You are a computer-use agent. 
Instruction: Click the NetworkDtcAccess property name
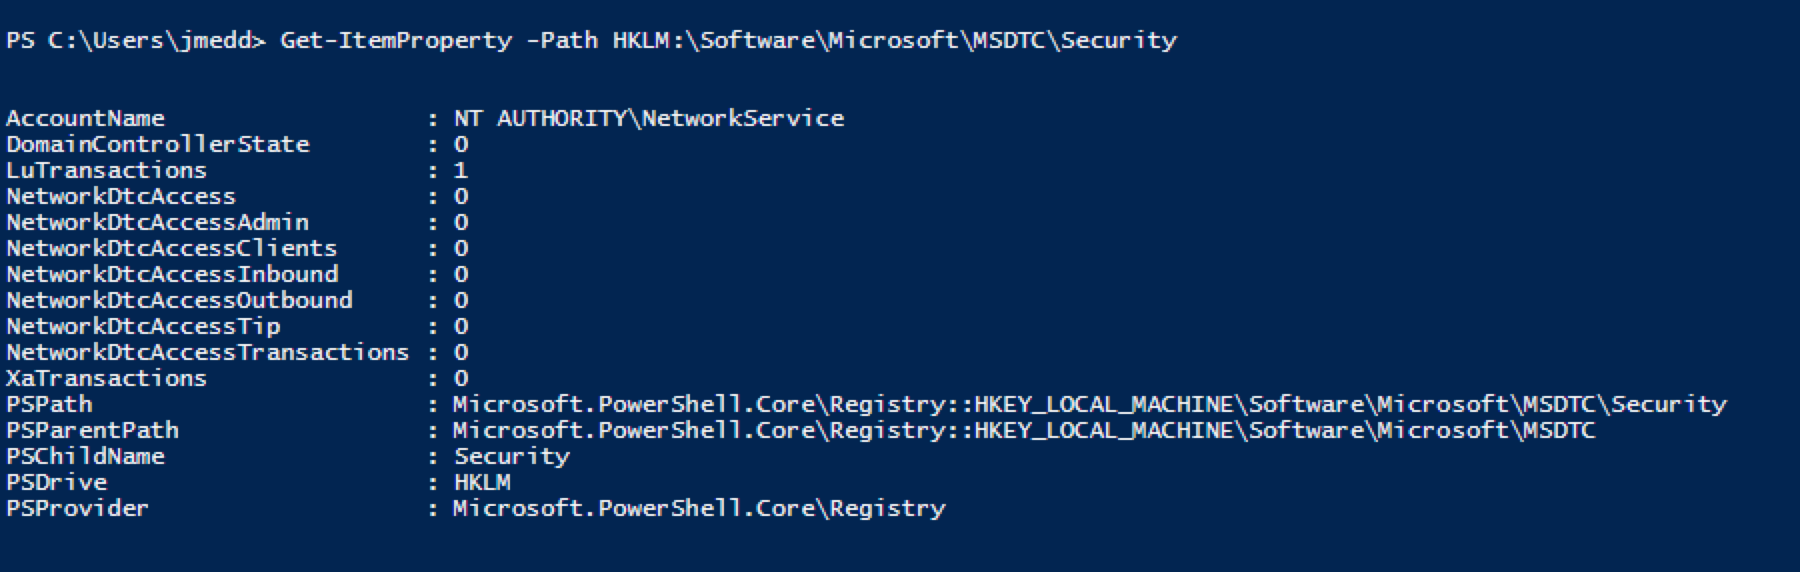coord(121,196)
